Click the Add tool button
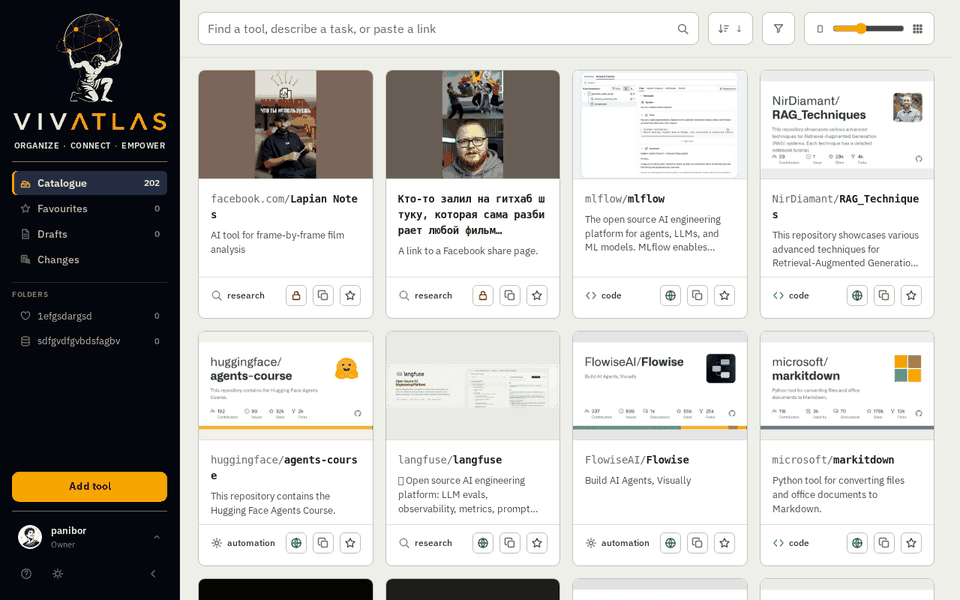 tap(89, 486)
